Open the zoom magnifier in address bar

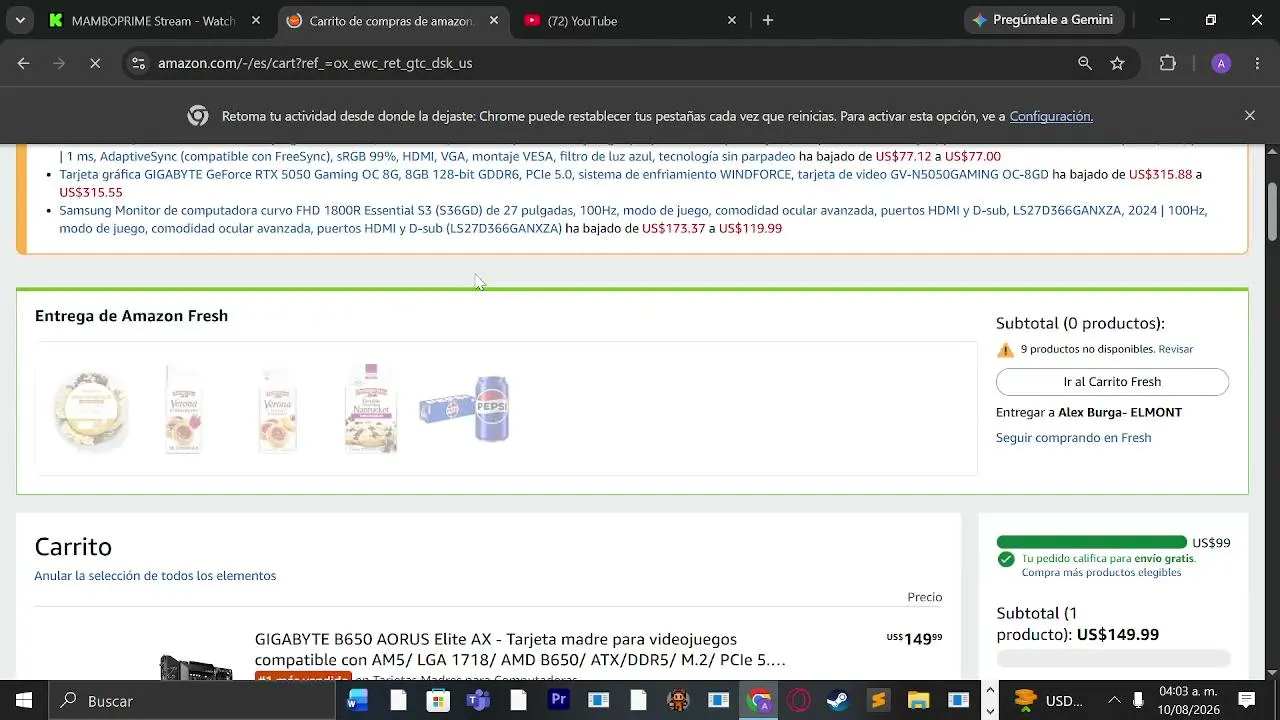[1085, 63]
